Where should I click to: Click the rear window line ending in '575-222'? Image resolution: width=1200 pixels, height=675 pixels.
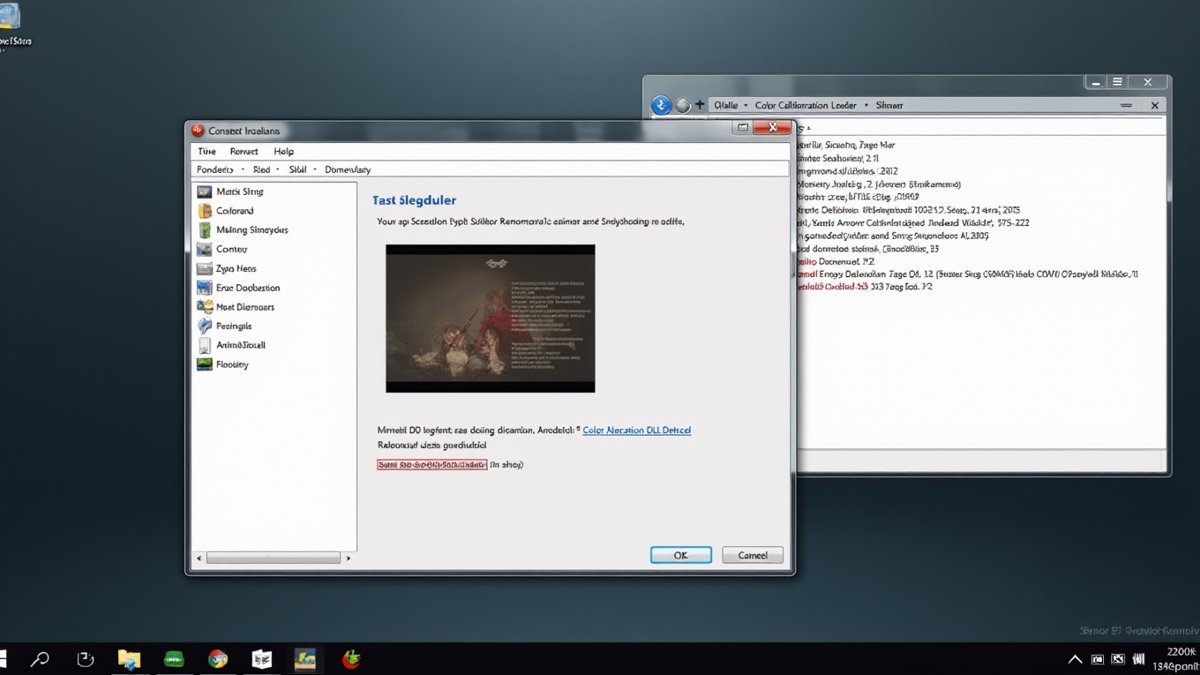tap(913, 223)
